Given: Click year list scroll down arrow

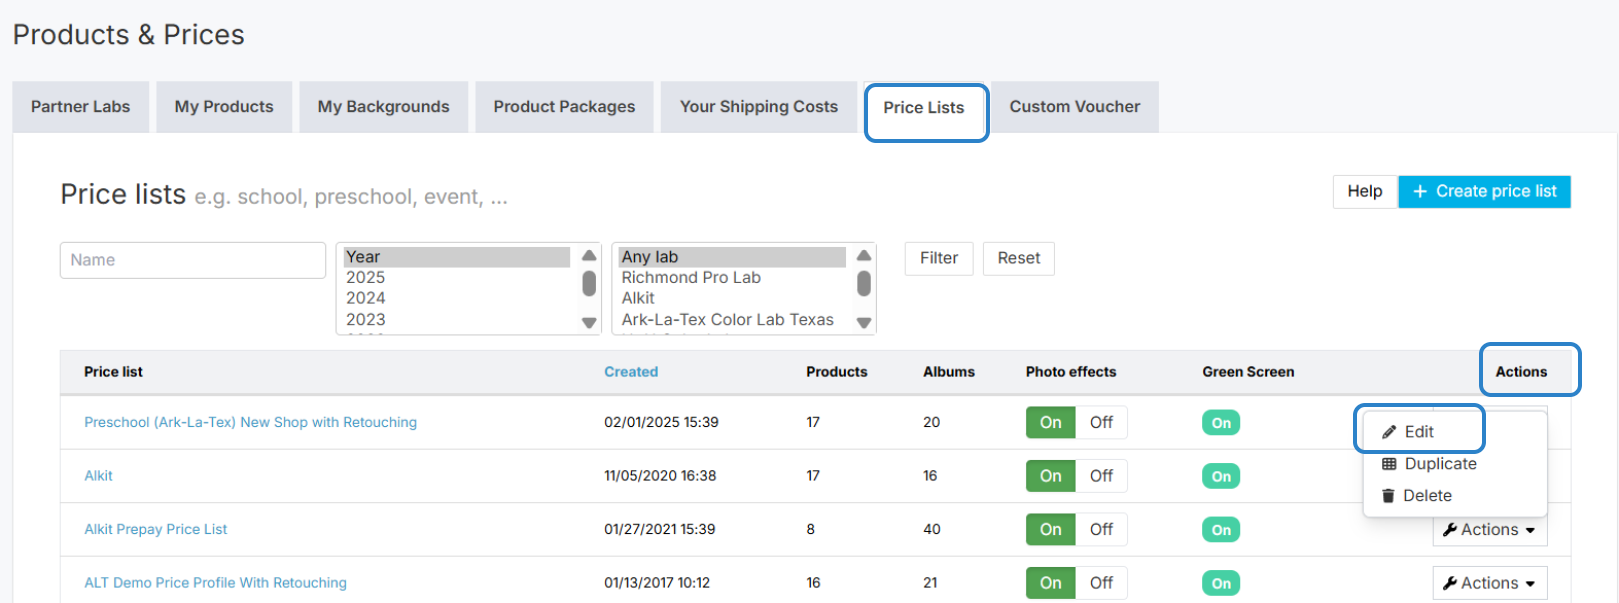Looking at the screenshot, I should point(589,323).
